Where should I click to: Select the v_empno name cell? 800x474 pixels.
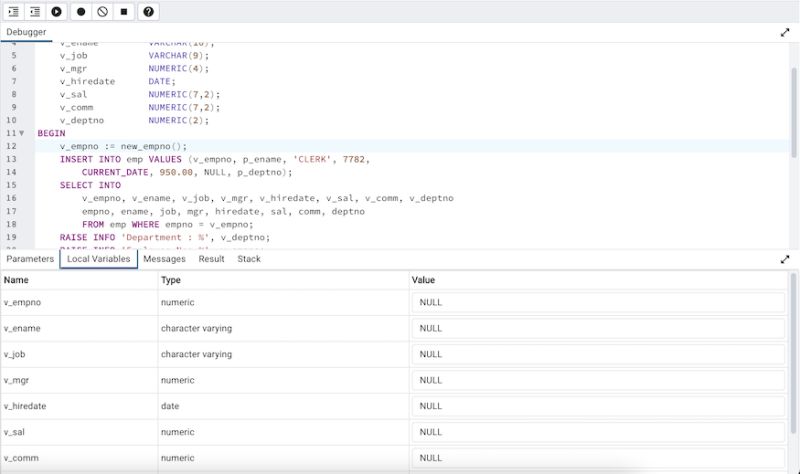(x=79, y=303)
